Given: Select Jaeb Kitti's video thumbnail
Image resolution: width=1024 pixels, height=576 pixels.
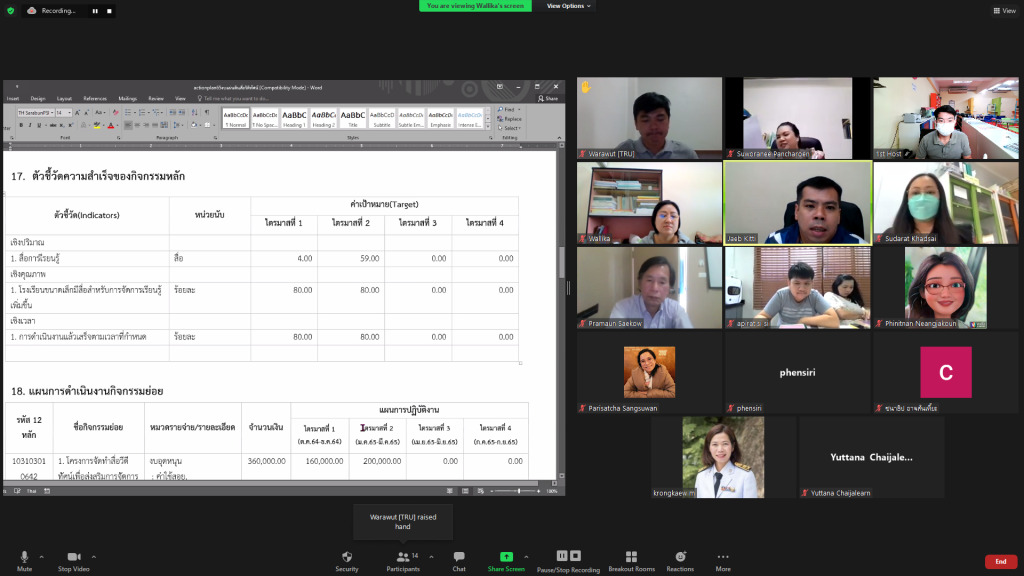Looking at the screenshot, I should pyautogui.click(x=797, y=203).
